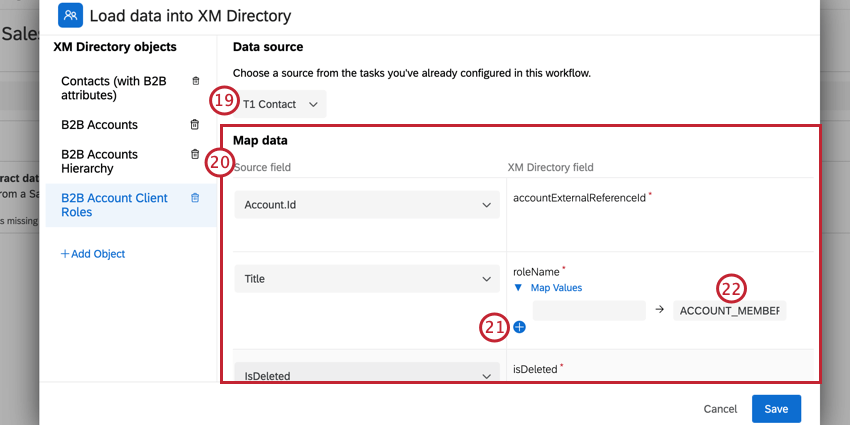
Task: Delete the B2B Accounts object
Action: pos(195,125)
